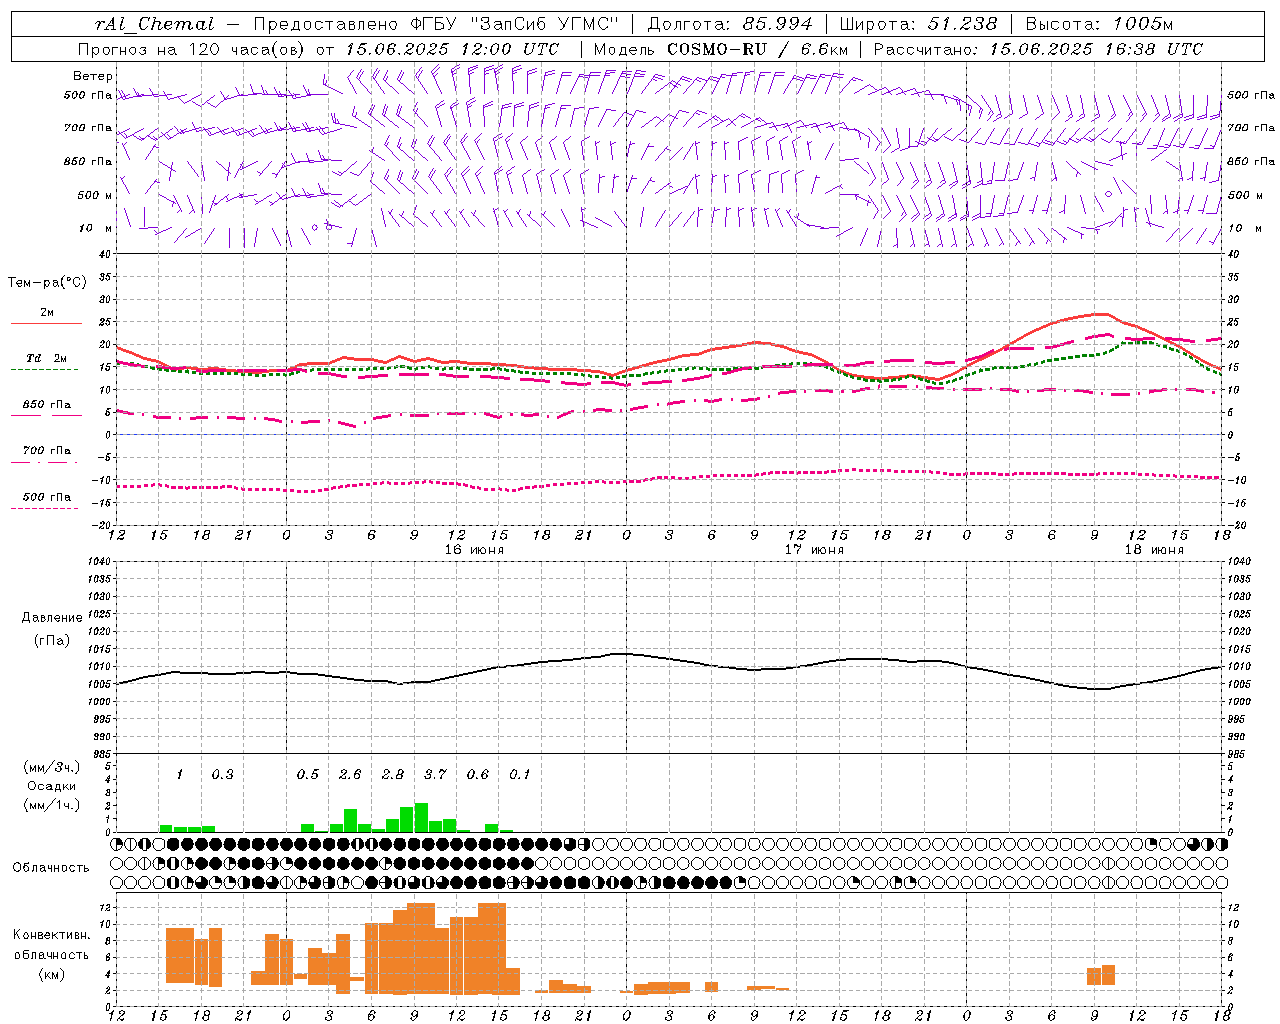
Task: Click the 18 июня date label
Action: click(1153, 550)
